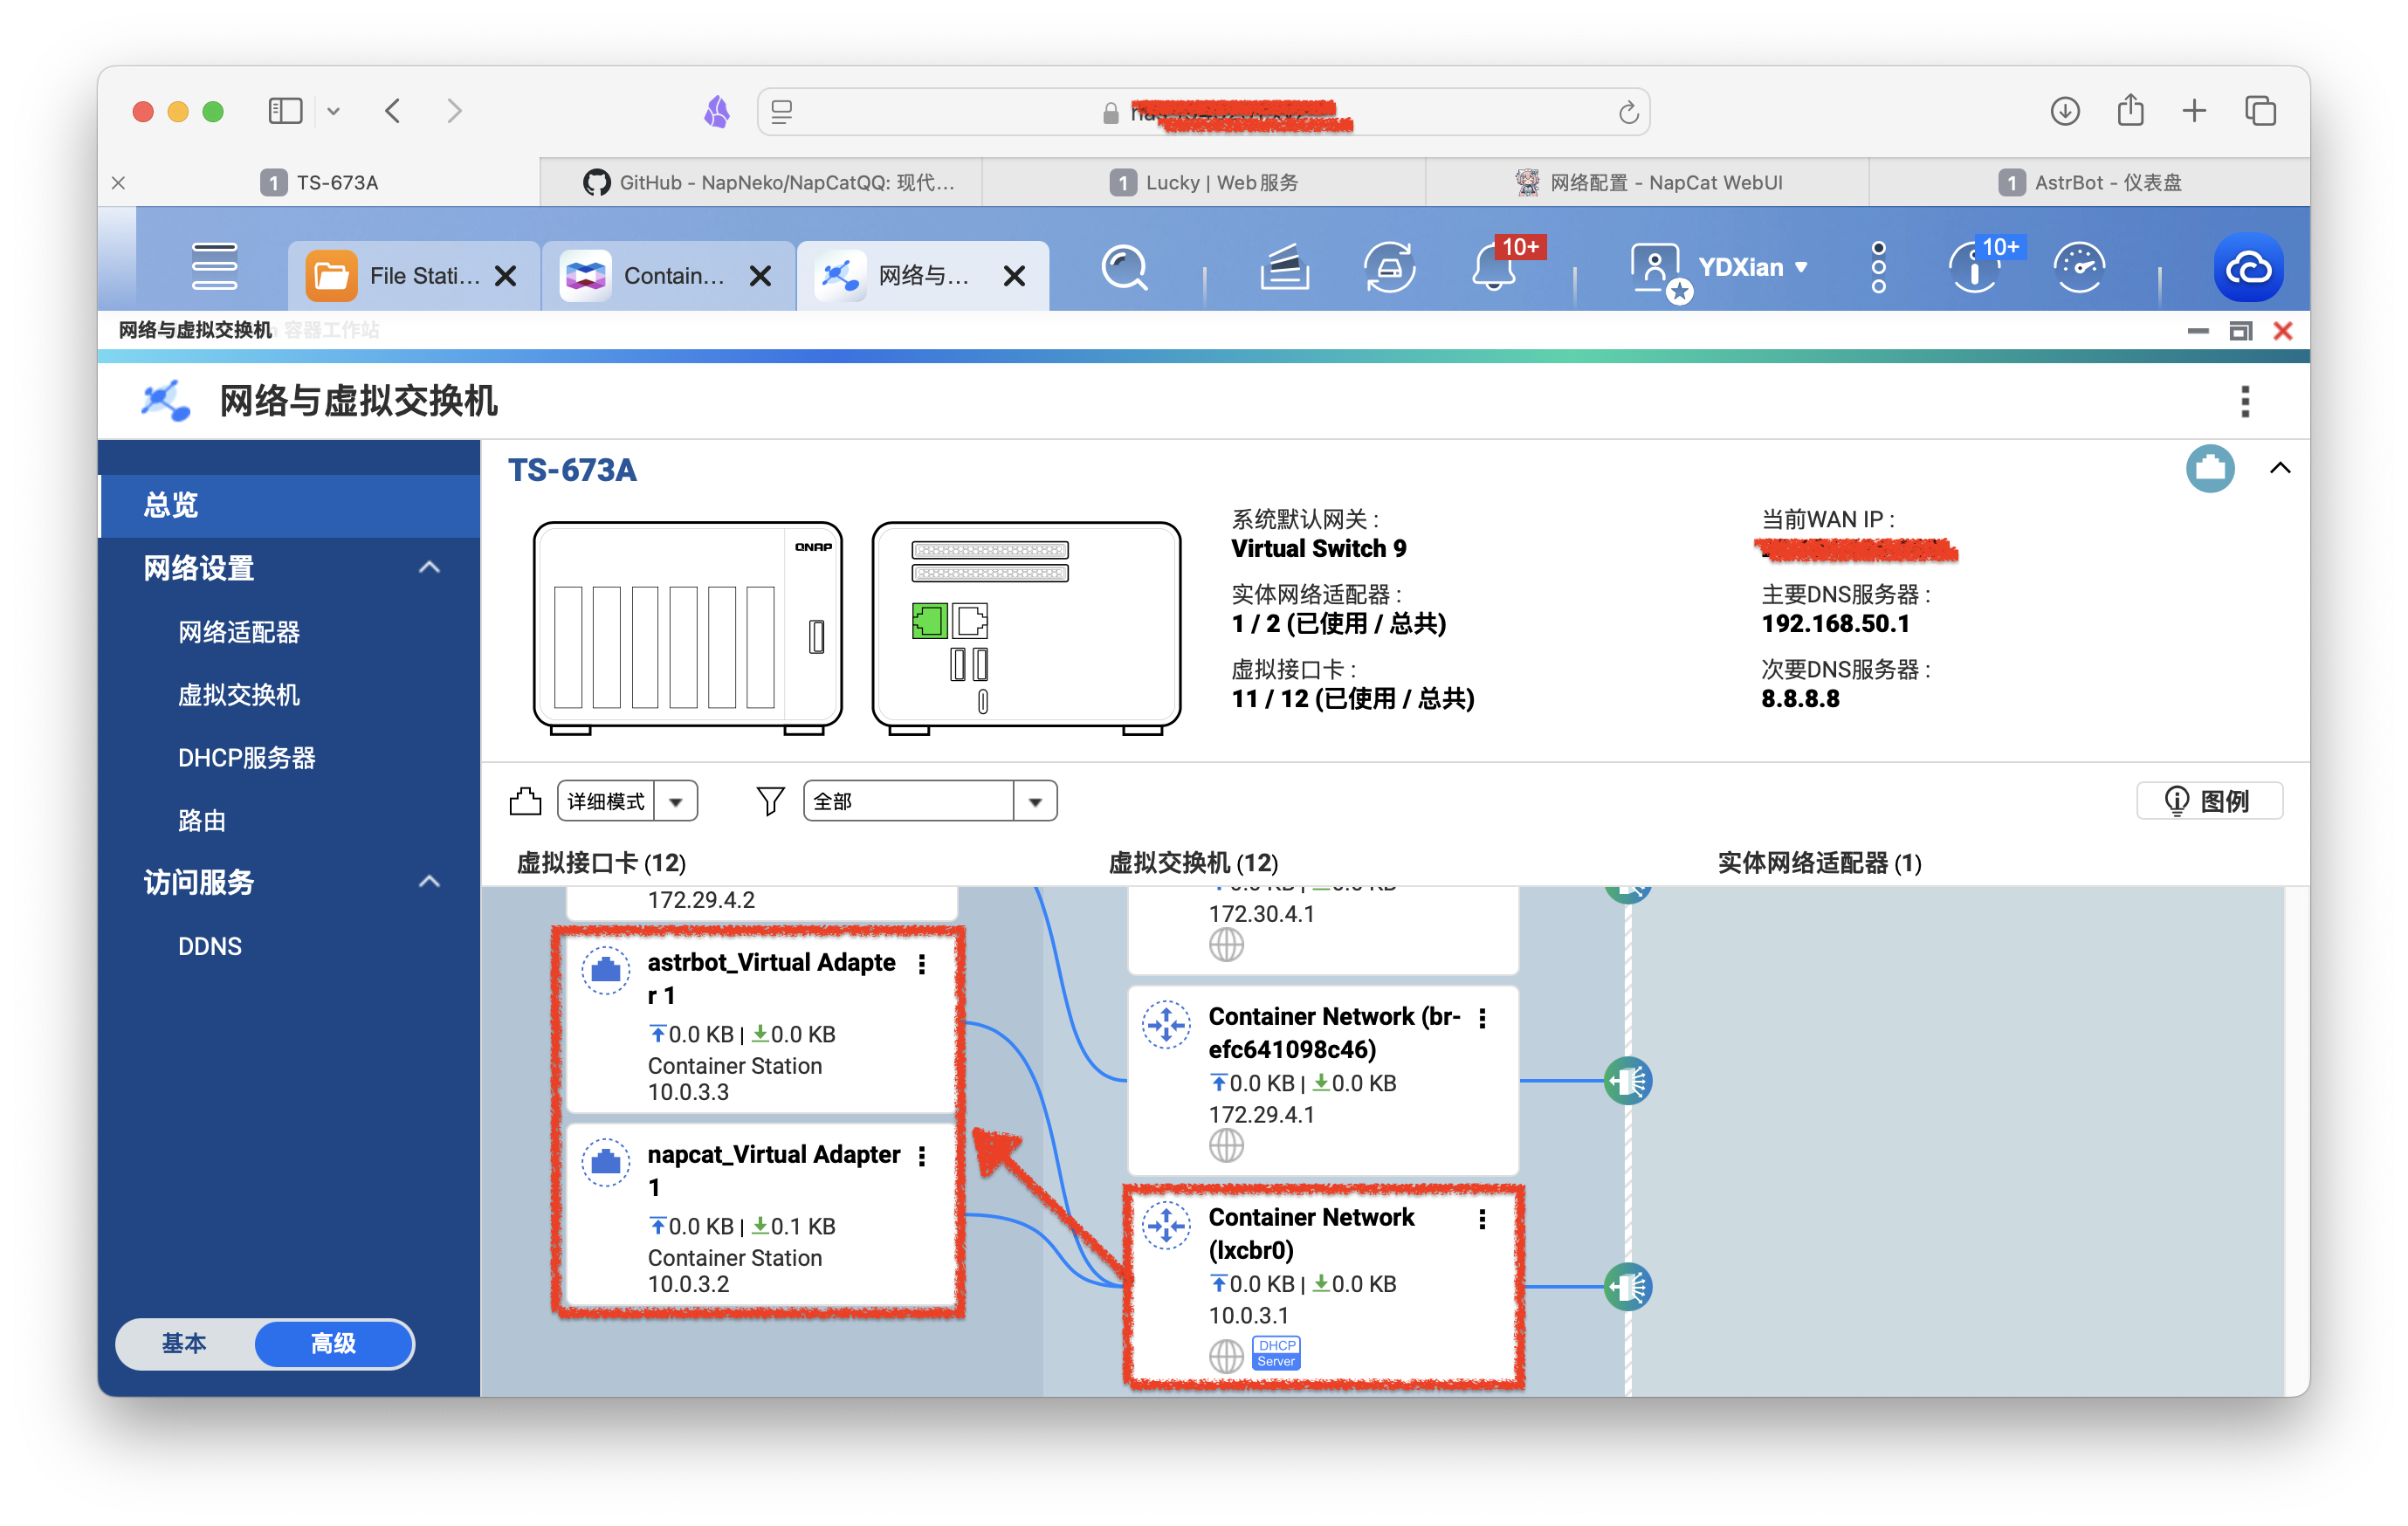Close the File Station app tab
2408x1526 pixels.
click(506, 276)
